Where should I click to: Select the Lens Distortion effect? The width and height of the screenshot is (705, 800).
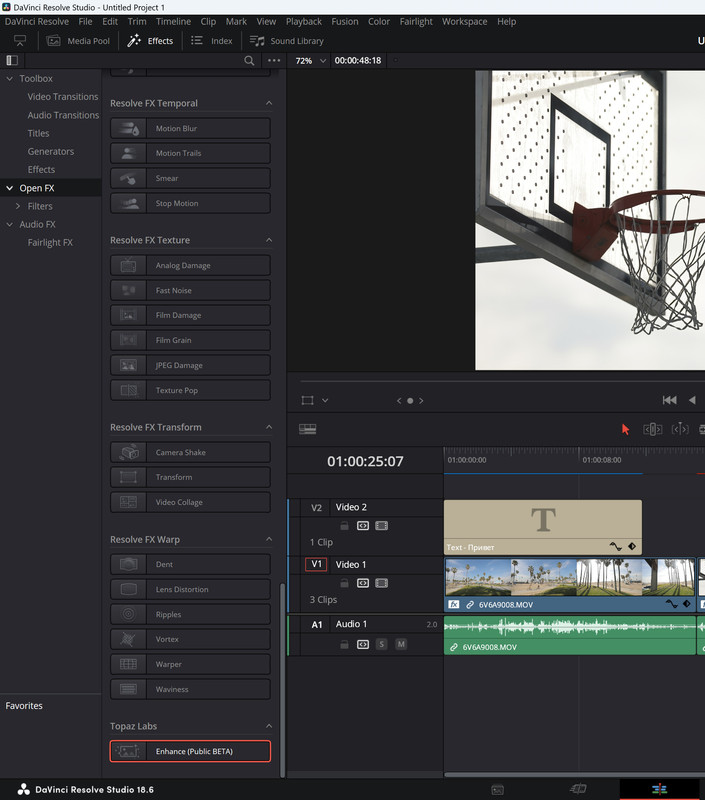click(x=190, y=589)
